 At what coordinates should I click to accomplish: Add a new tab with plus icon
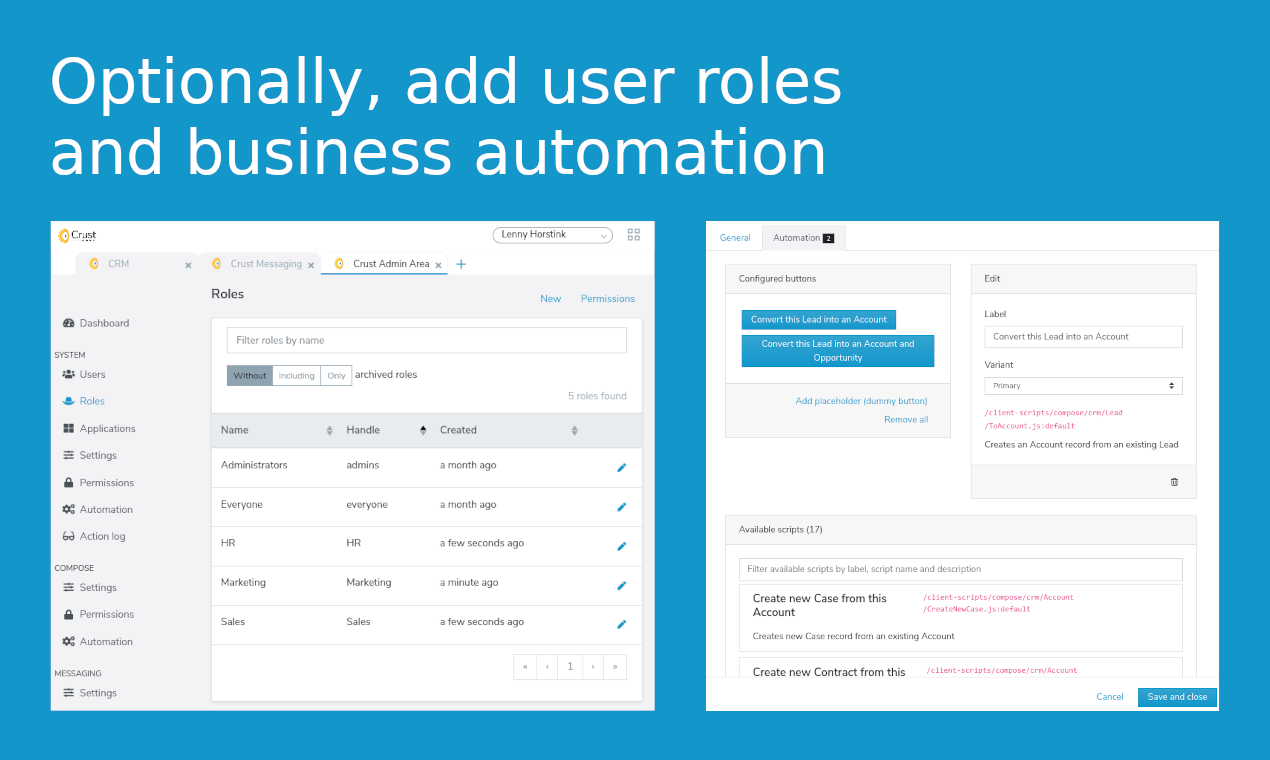[461, 264]
